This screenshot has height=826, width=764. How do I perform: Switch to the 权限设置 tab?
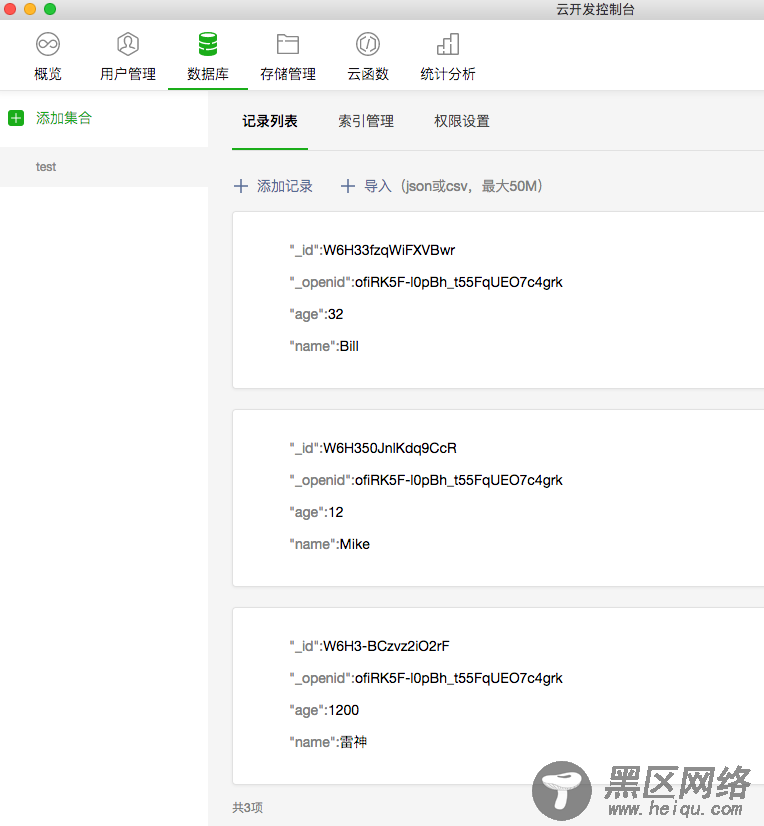click(x=462, y=122)
